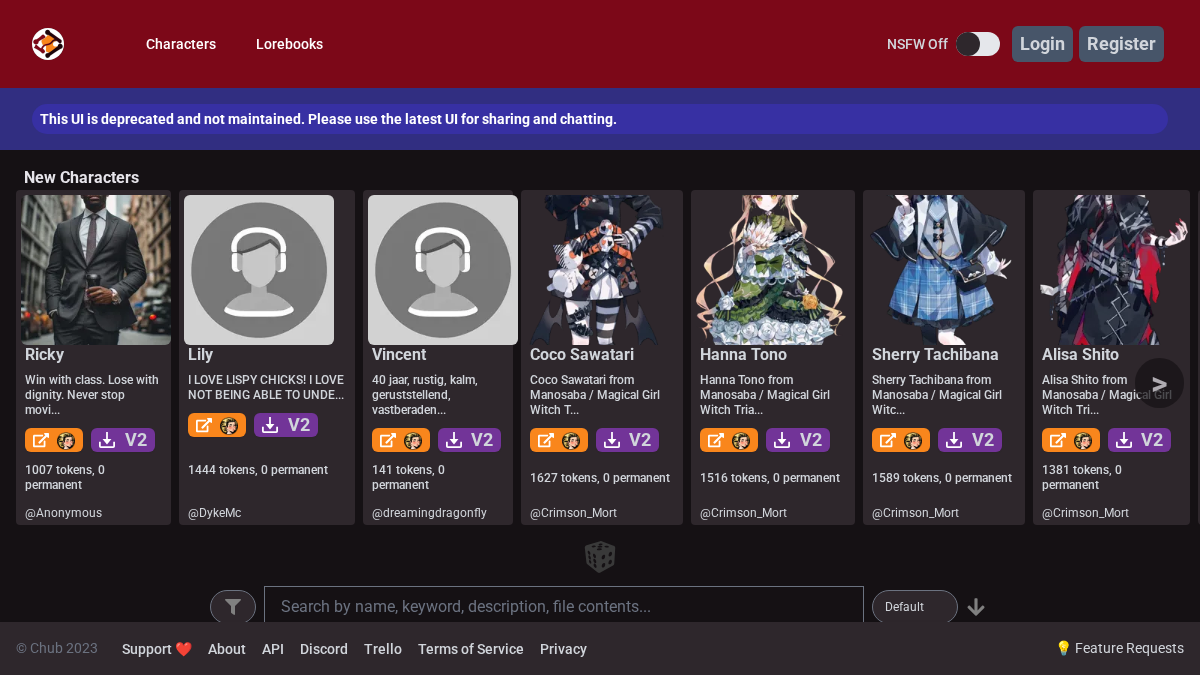Click the '© Chub 2023' footer text

pos(57,648)
